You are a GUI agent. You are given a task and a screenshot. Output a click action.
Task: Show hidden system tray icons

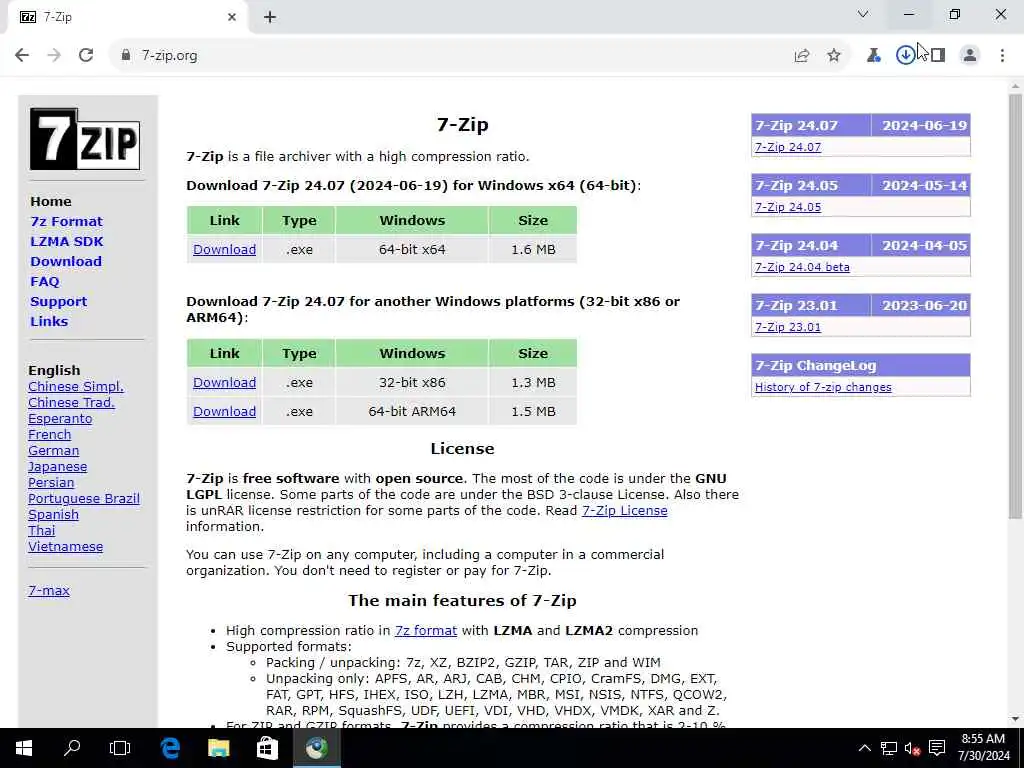pyautogui.click(x=864, y=748)
